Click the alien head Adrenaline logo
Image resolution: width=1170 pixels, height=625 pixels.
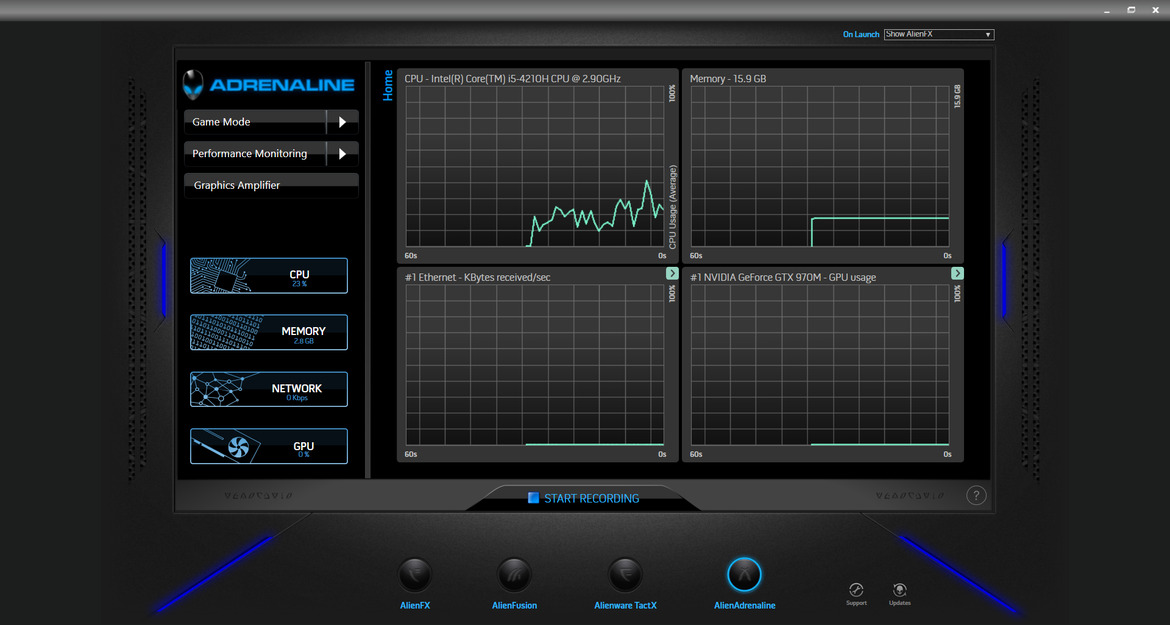(193, 85)
